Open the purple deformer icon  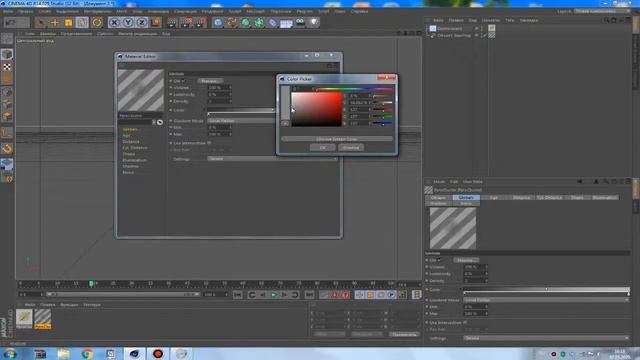[x=273, y=22]
